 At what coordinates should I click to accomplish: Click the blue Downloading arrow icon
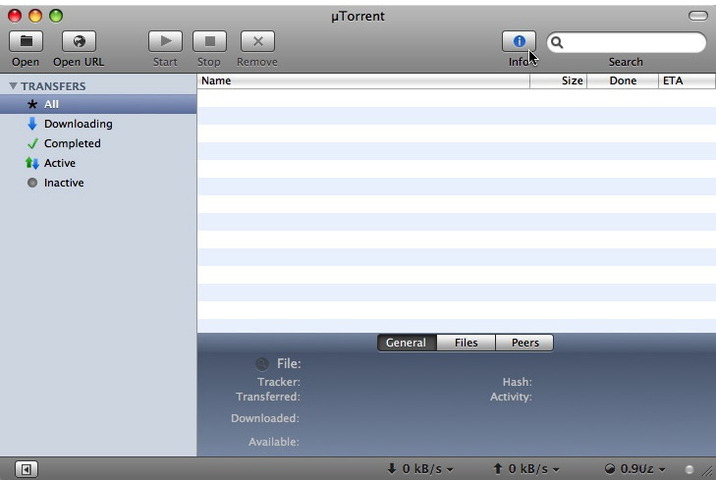pos(32,124)
